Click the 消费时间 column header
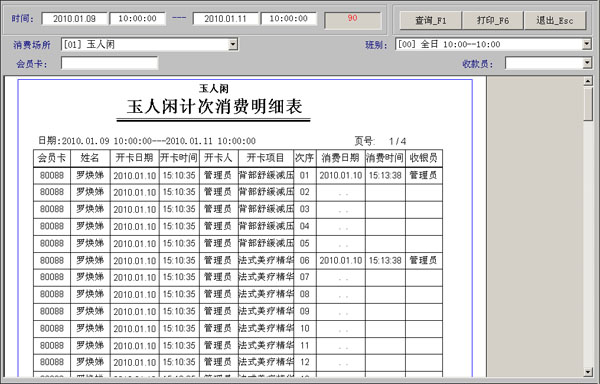Screen dimensions: 600x384 (x=385, y=158)
